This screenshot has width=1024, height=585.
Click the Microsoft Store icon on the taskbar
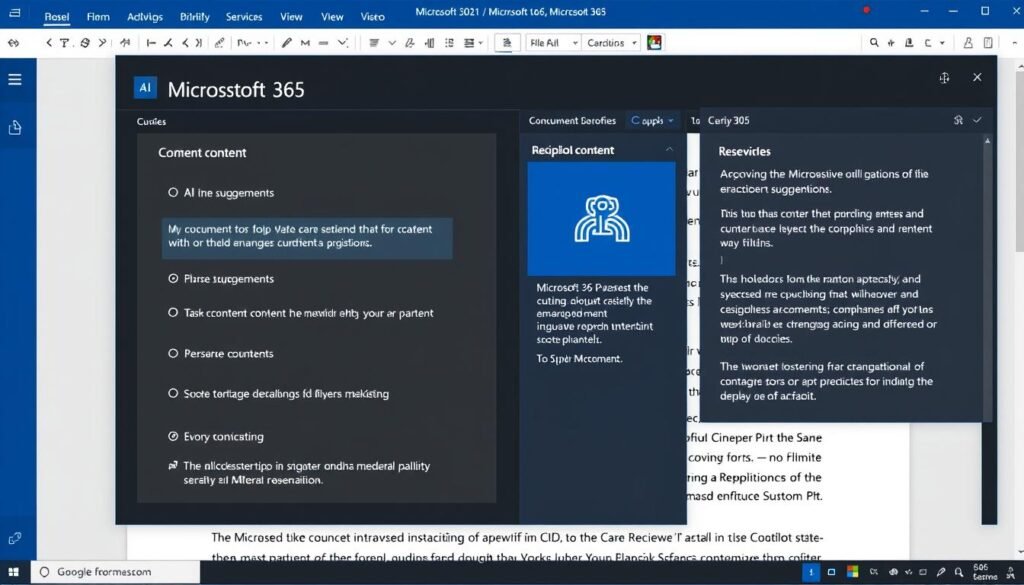[x=852, y=572]
